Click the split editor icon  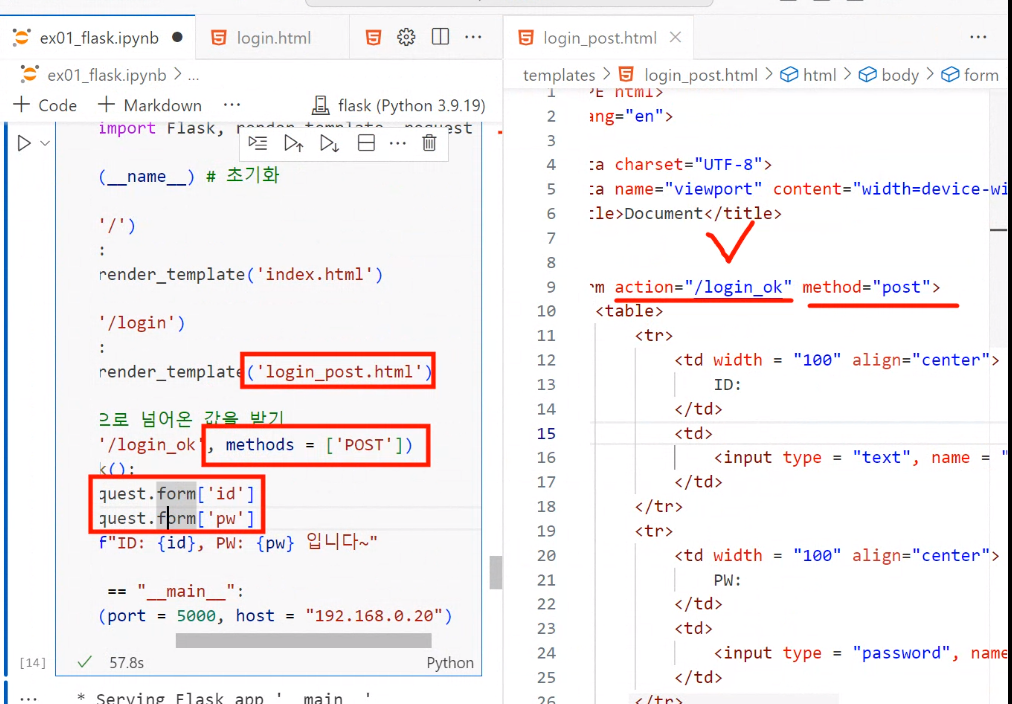click(x=440, y=37)
